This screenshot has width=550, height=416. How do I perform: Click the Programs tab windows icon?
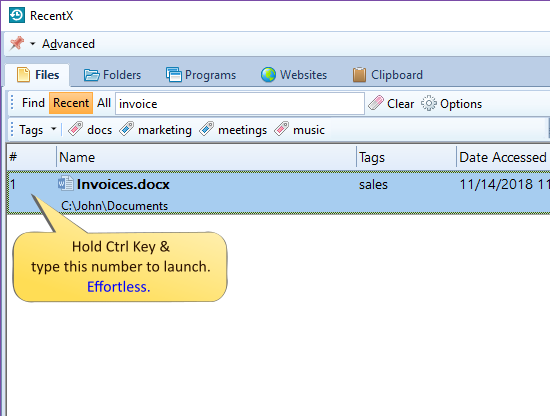[174, 75]
